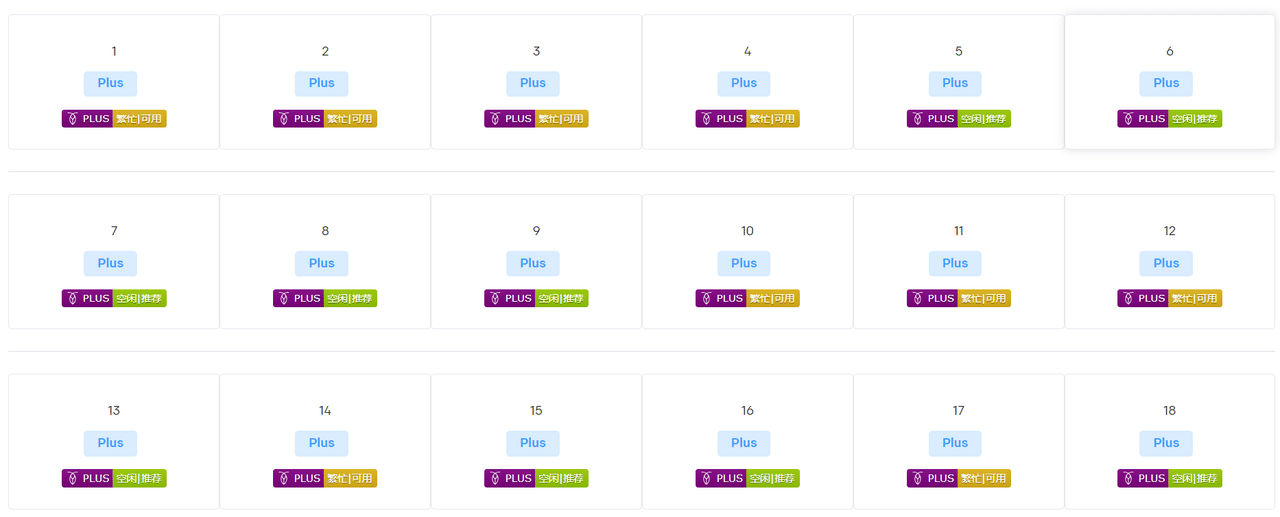The width and height of the screenshot is (1280, 517).
Task: Click the green recommended badge on card 18
Action: click(x=1170, y=479)
